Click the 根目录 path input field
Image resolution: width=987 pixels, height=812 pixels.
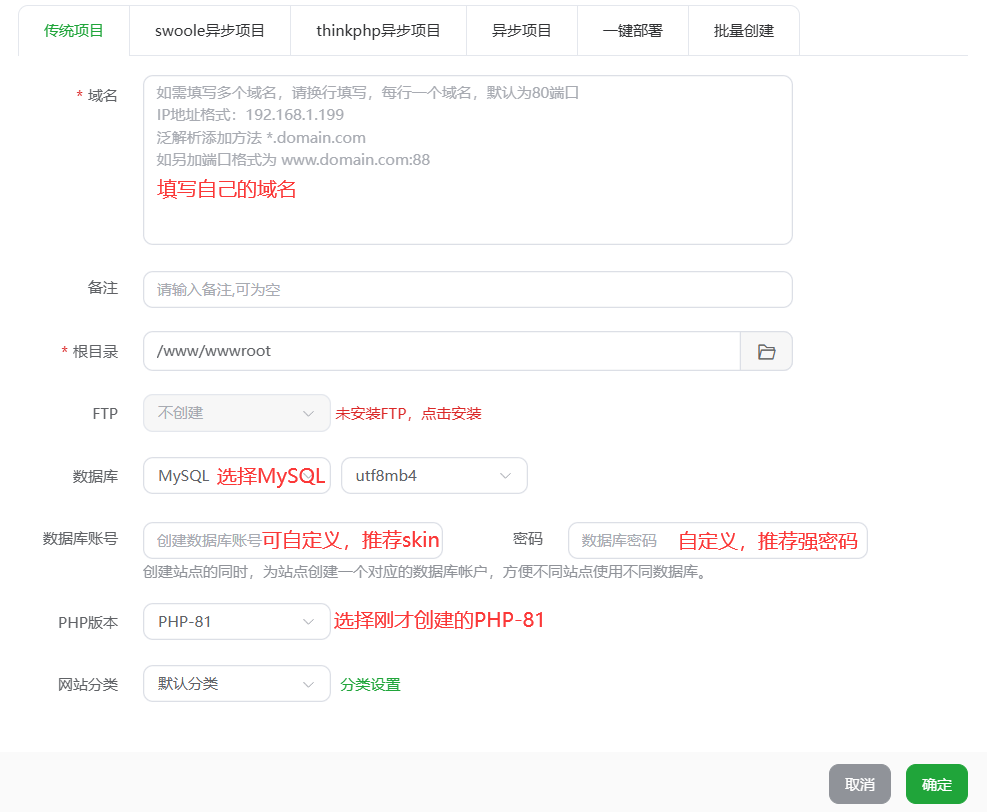441,352
